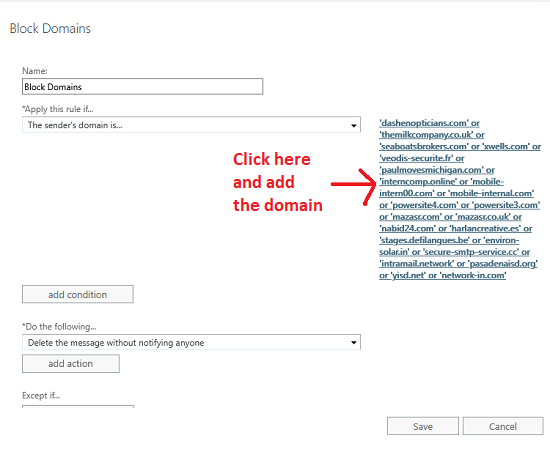
Task: Click the dashenopticians.com domain link
Action: coord(424,123)
